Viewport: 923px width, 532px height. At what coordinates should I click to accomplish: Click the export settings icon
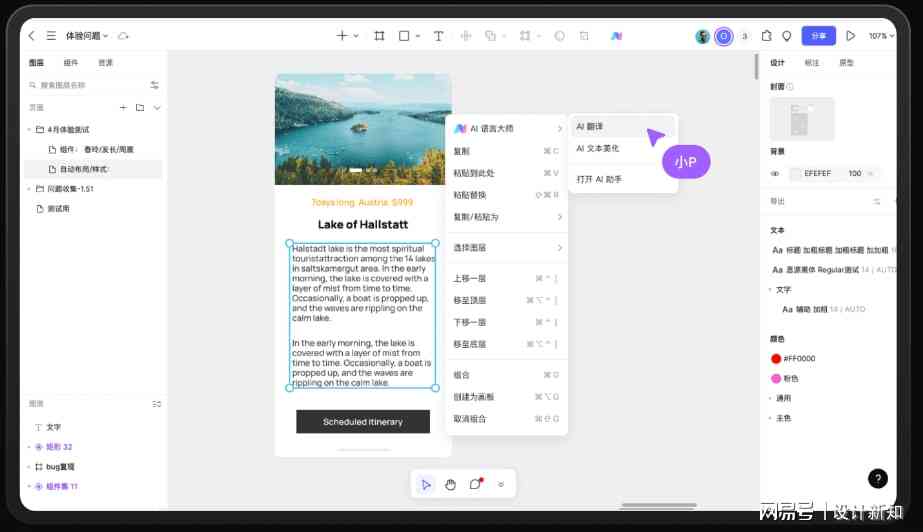tap(876, 201)
